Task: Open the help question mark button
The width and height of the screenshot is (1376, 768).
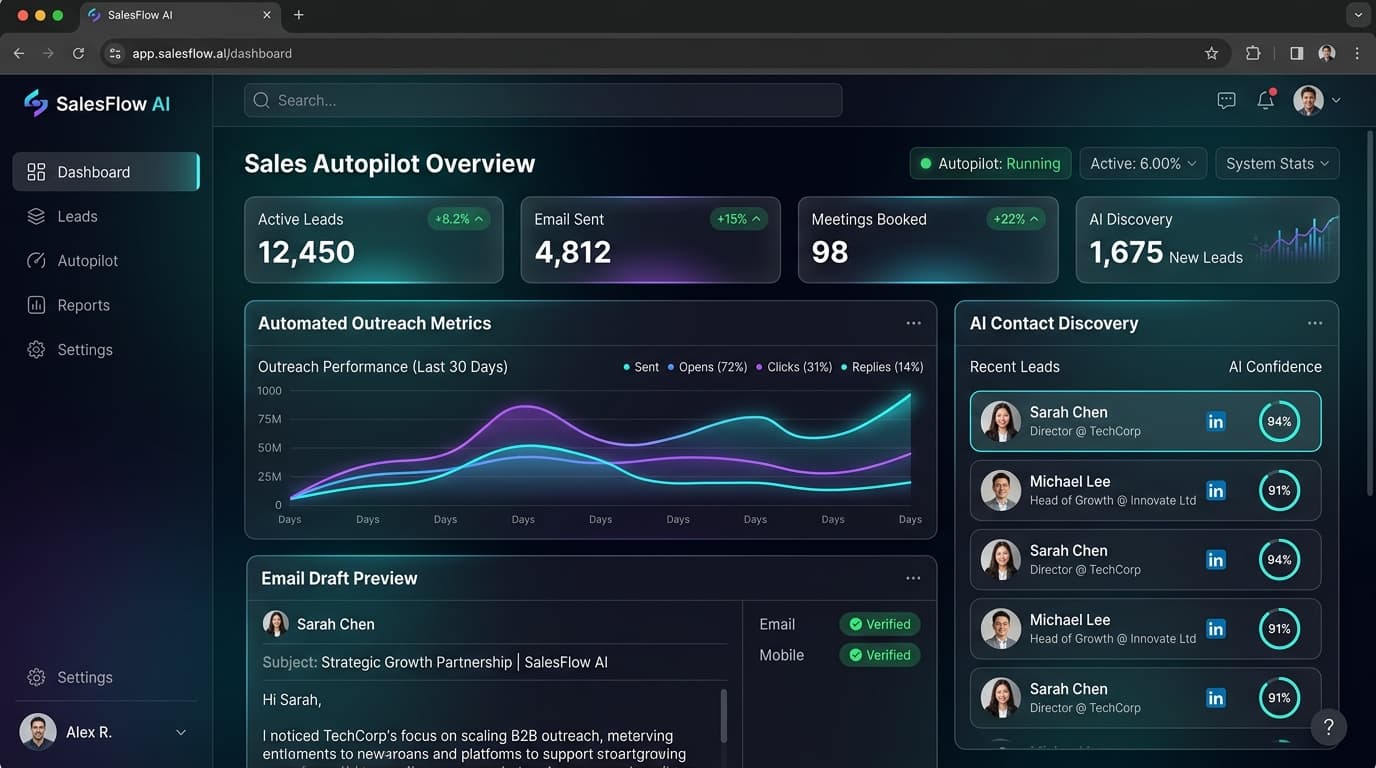Action: point(1328,727)
